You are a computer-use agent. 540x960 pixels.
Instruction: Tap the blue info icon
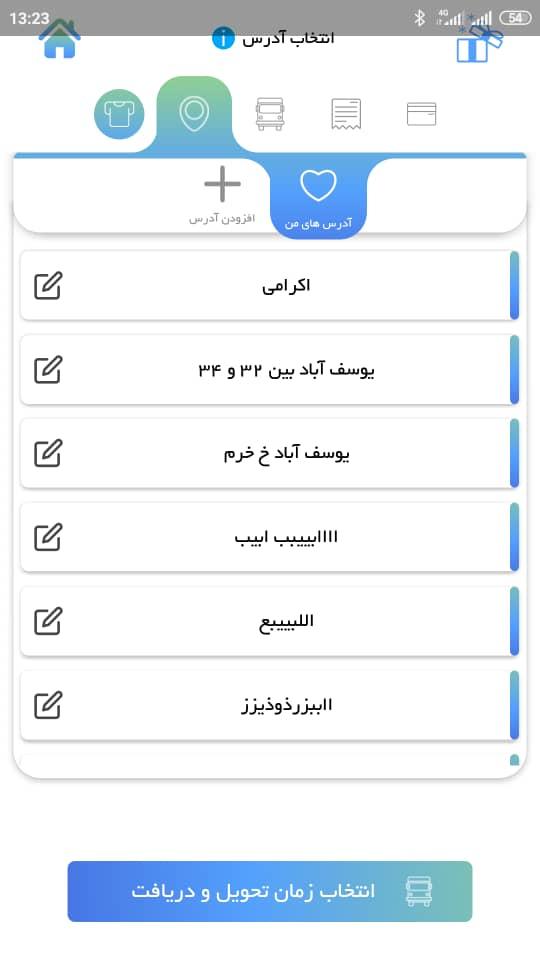point(223,39)
